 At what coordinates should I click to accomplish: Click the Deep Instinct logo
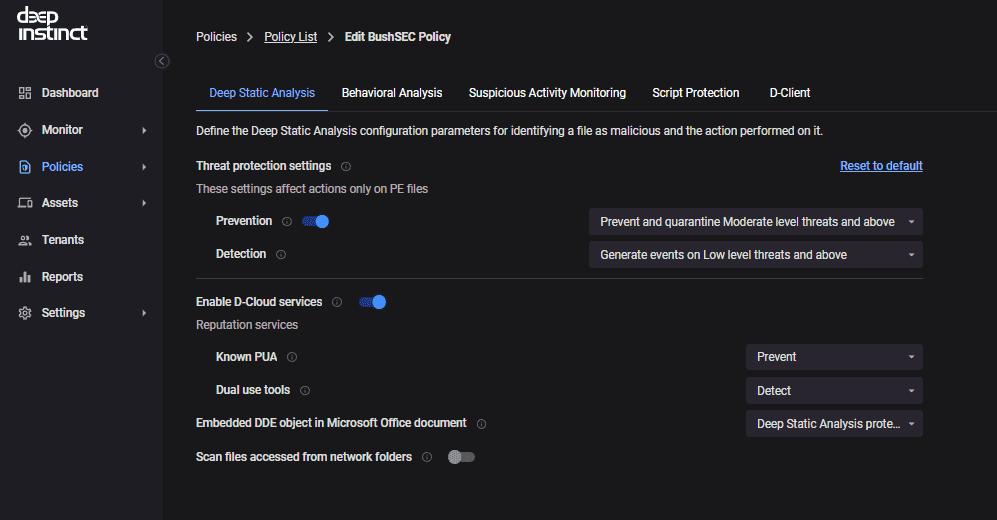[x=52, y=24]
